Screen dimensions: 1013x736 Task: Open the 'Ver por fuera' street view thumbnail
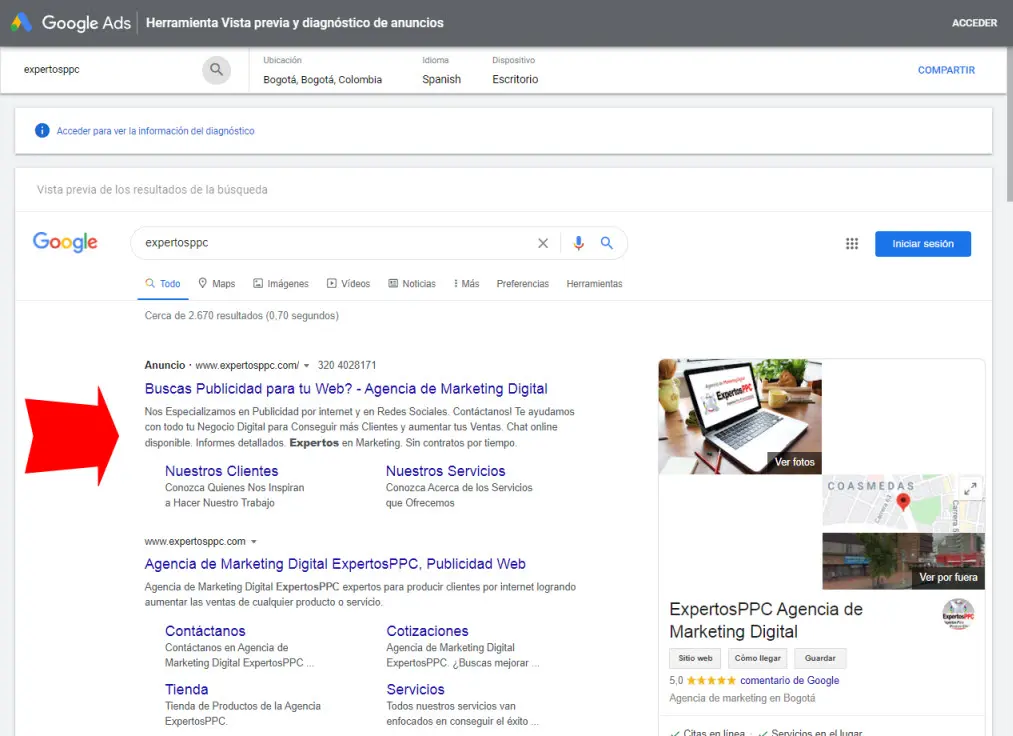point(903,561)
